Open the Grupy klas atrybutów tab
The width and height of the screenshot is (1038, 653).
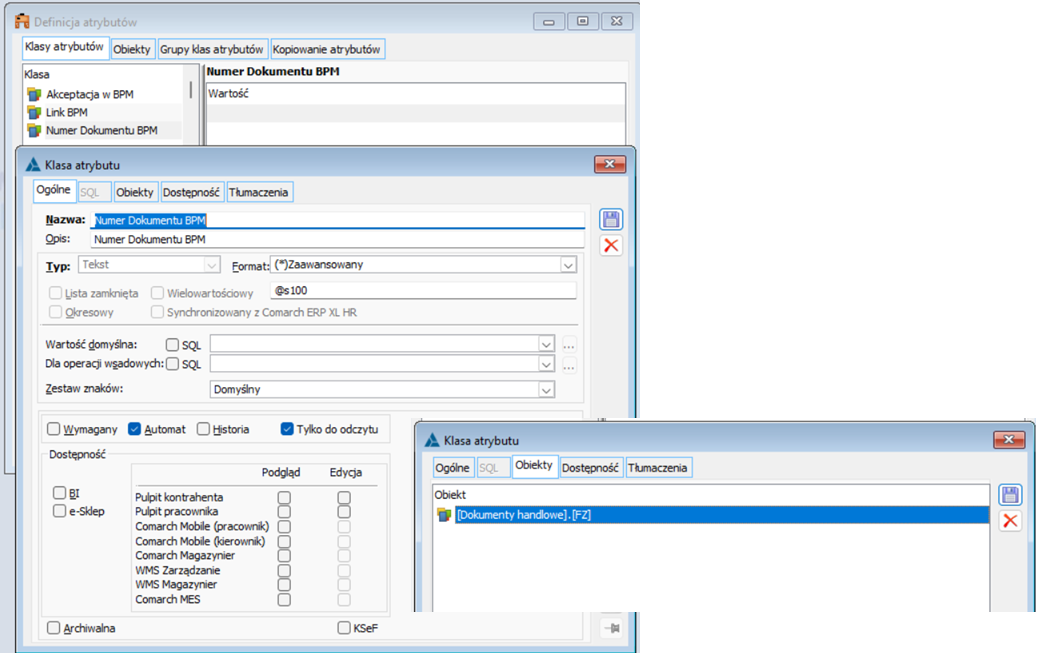click(212, 49)
